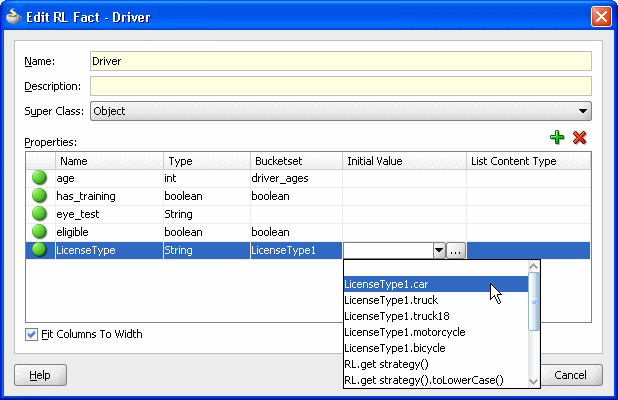Click the Initial Value text field for LicenseType
This screenshot has width=618, height=400.
click(388, 250)
